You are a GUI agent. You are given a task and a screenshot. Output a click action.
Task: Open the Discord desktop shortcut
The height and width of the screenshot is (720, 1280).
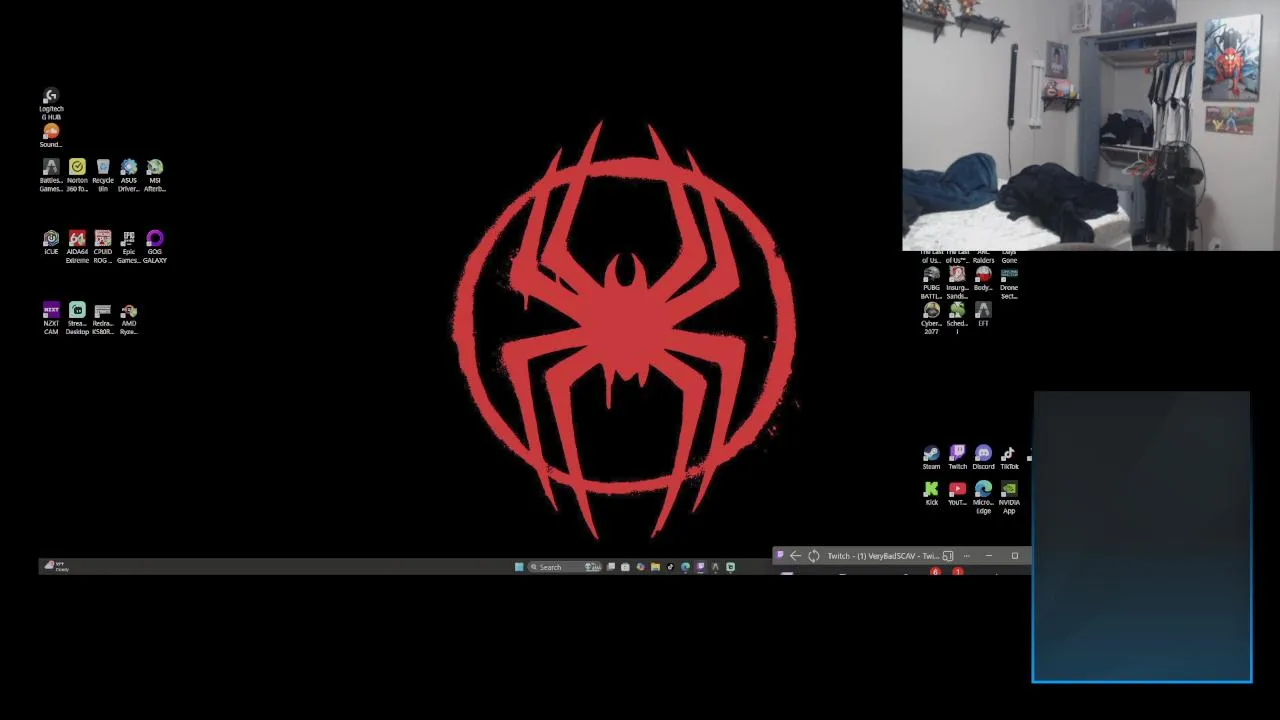(983, 458)
